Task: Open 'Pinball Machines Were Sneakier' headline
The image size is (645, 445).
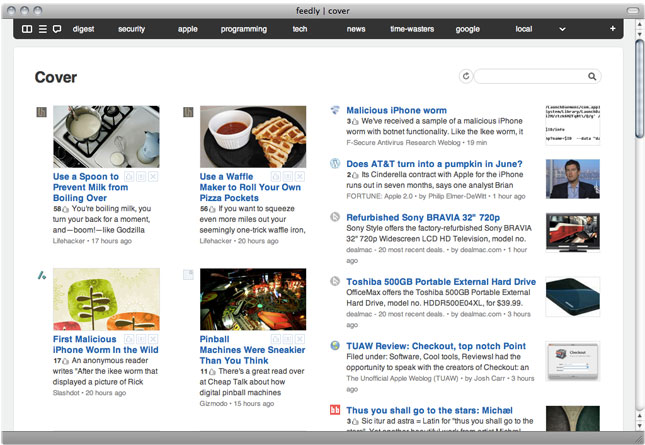Action: [252, 350]
